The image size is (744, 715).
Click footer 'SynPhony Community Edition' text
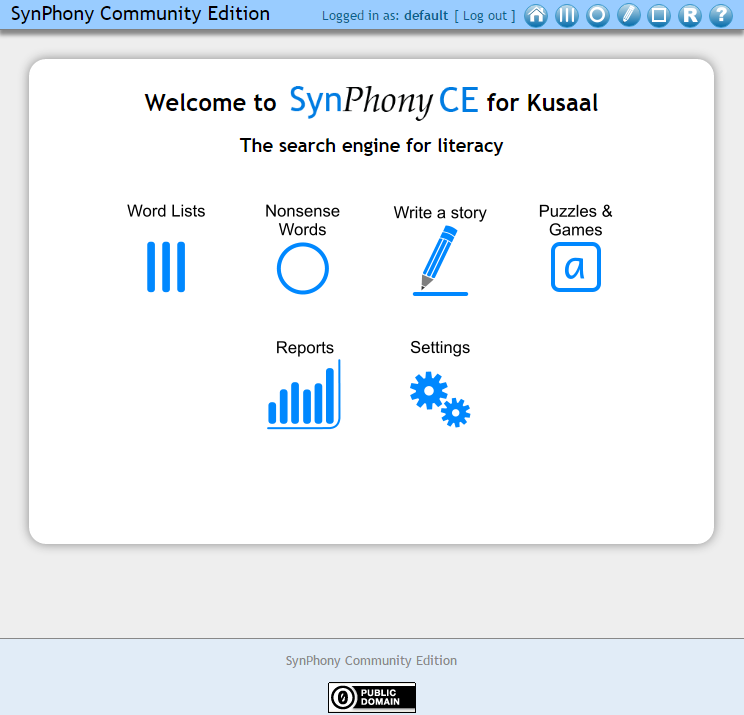pyautogui.click(x=371, y=660)
